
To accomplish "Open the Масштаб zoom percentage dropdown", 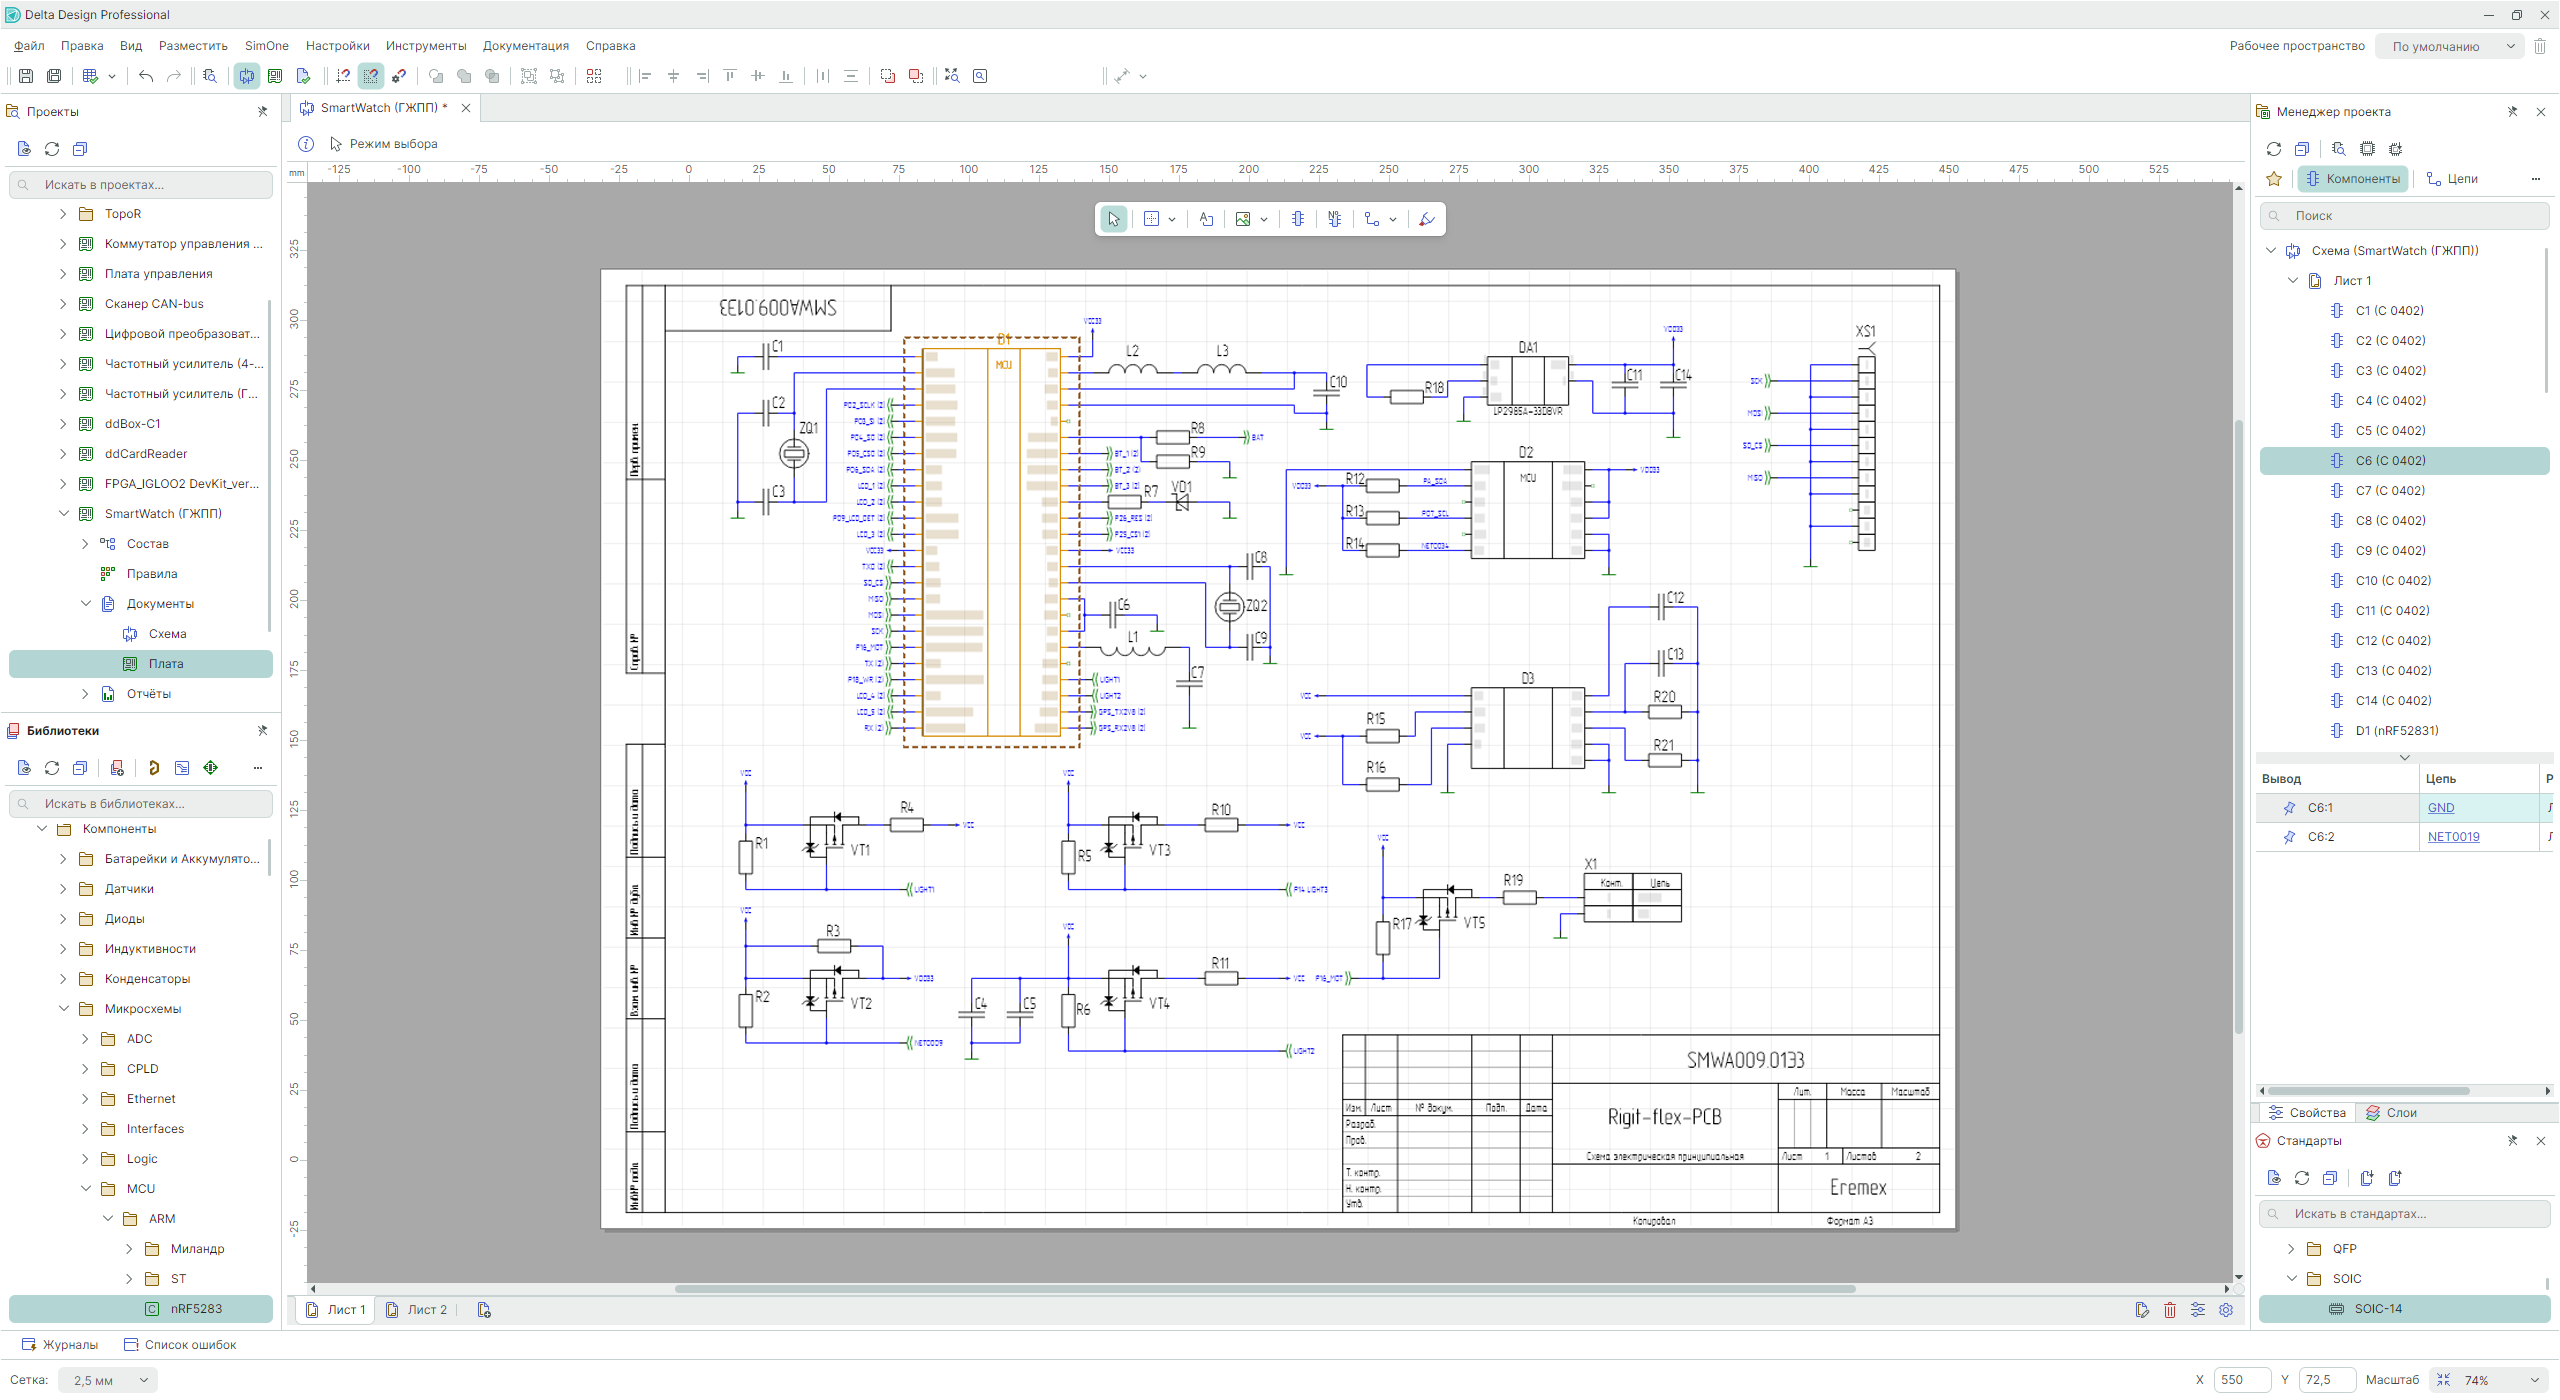I will tap(2488, 1380).
